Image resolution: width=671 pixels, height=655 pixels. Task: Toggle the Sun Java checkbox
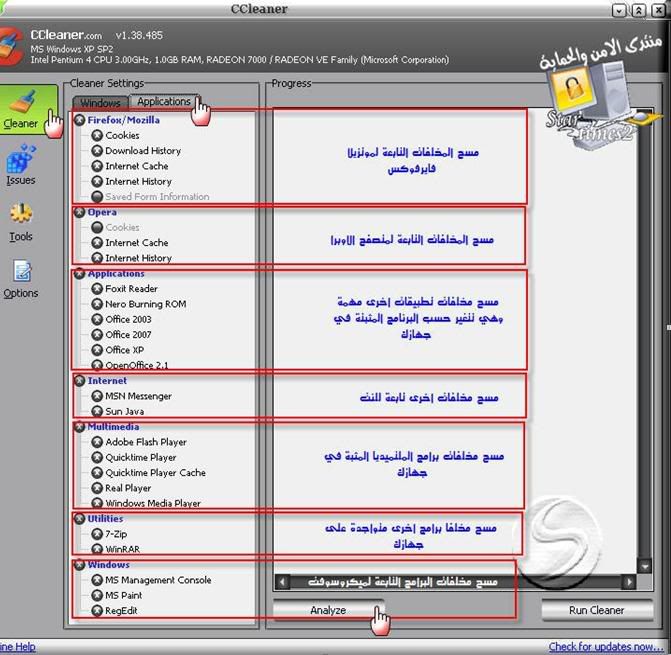click(97, 412)
